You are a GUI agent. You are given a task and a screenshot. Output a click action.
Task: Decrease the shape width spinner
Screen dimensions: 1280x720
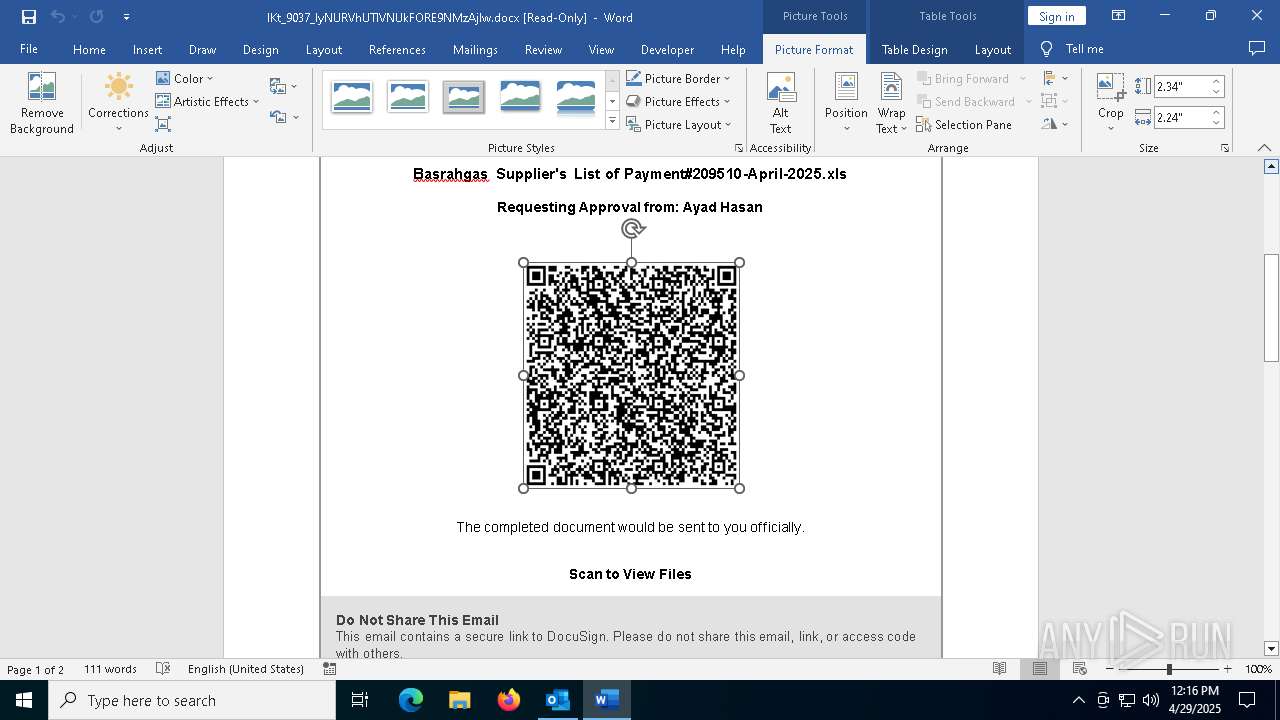1216,122
